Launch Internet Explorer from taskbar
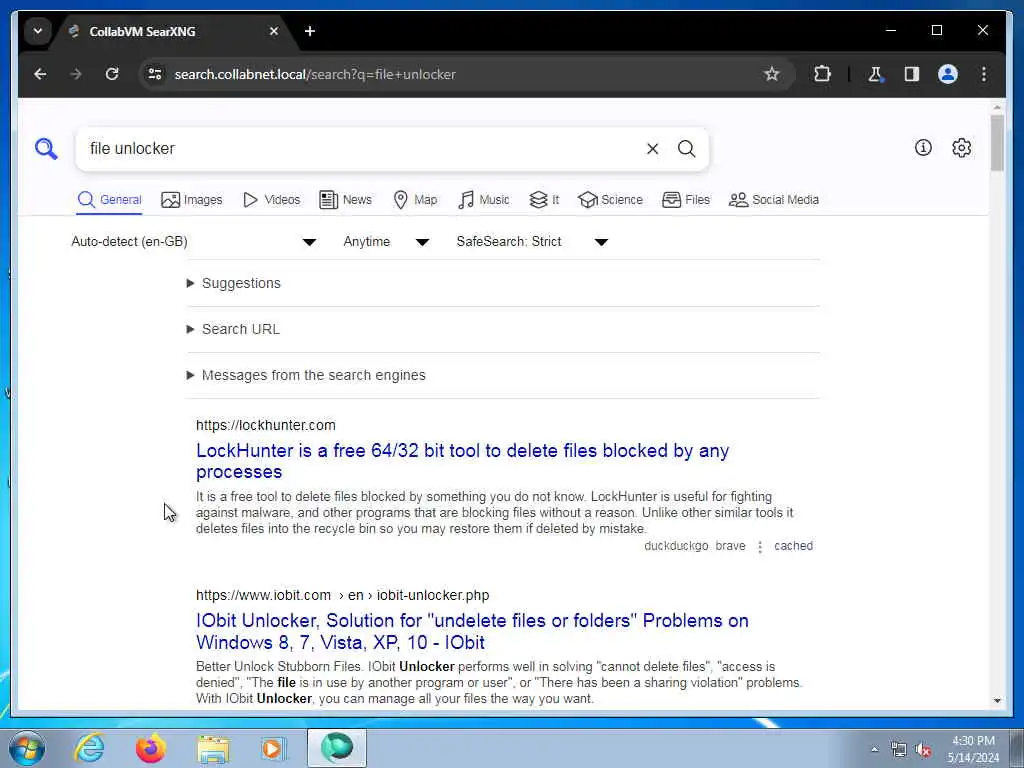1024x768 pixels. tap(89, 748)
